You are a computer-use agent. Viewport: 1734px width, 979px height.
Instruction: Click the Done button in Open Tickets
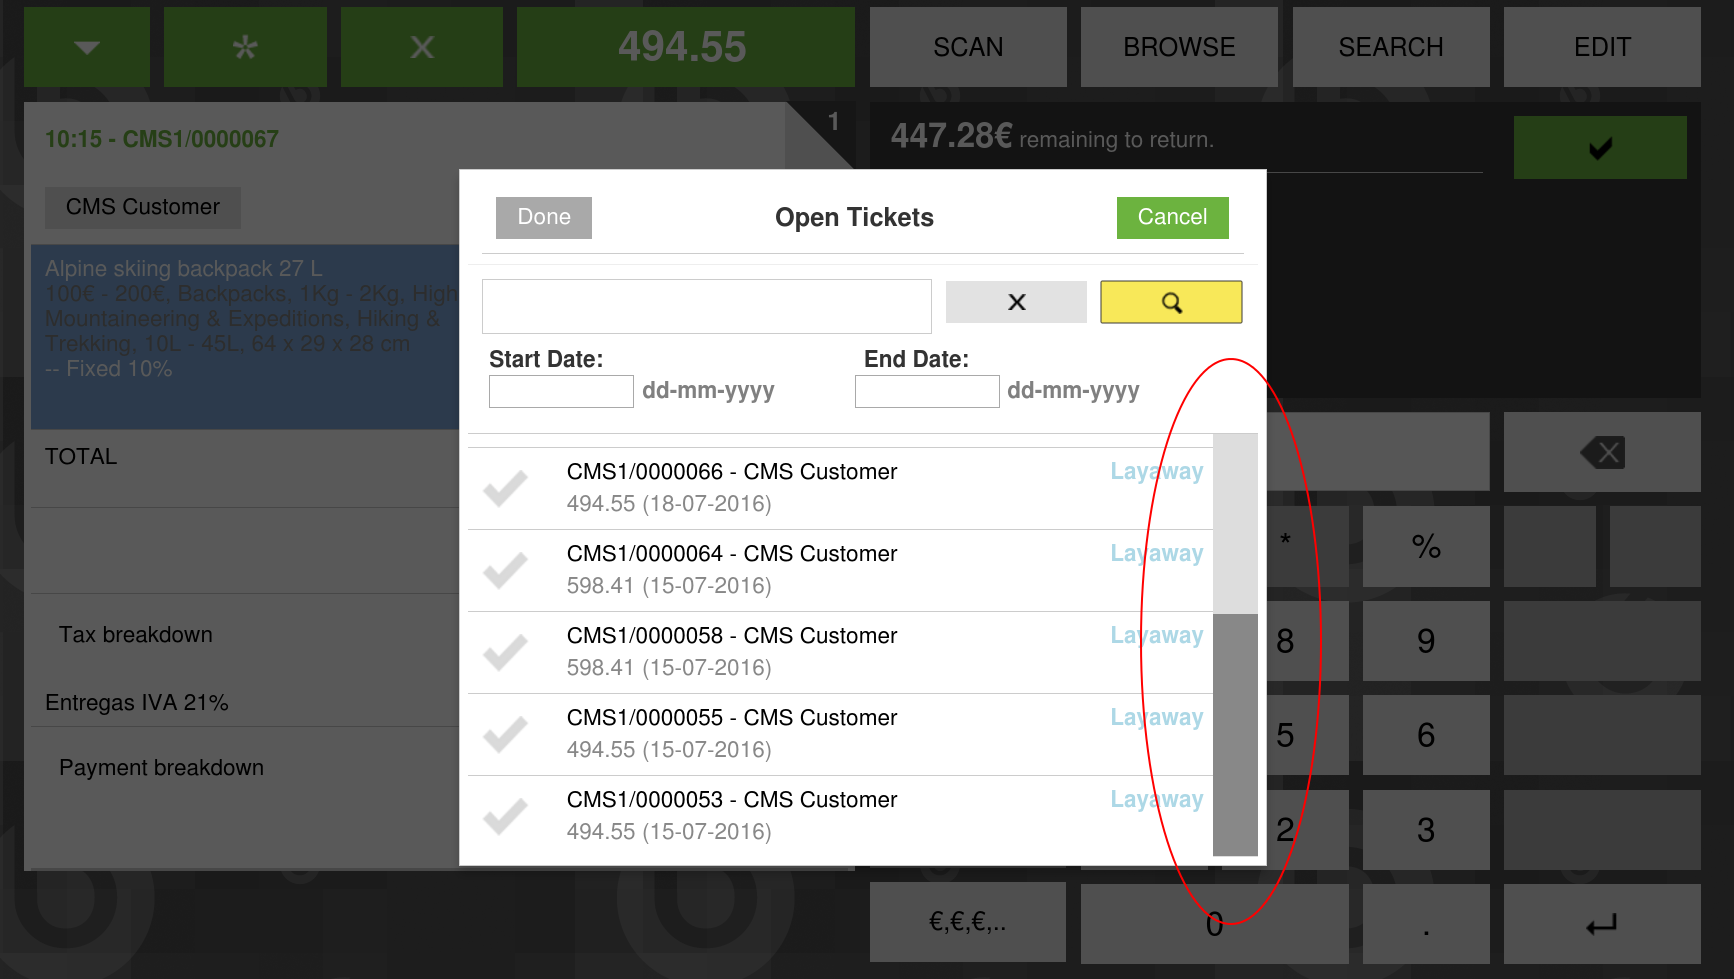[543, 217]
